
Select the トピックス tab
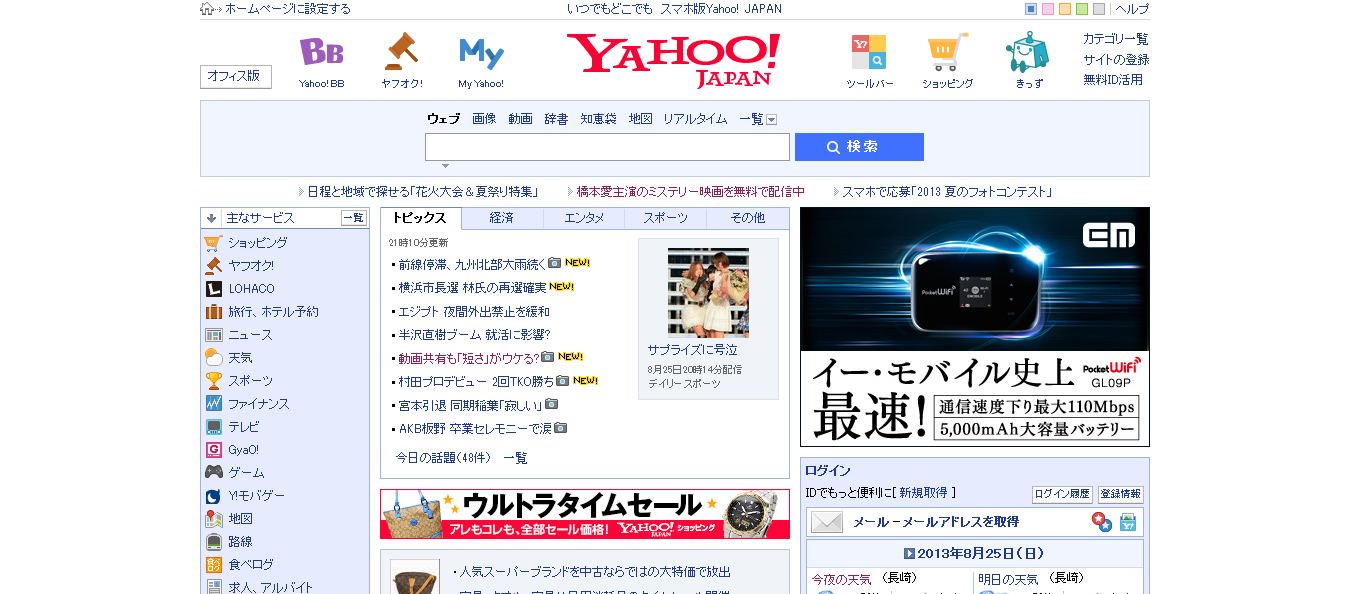click(x=420, y=218)
